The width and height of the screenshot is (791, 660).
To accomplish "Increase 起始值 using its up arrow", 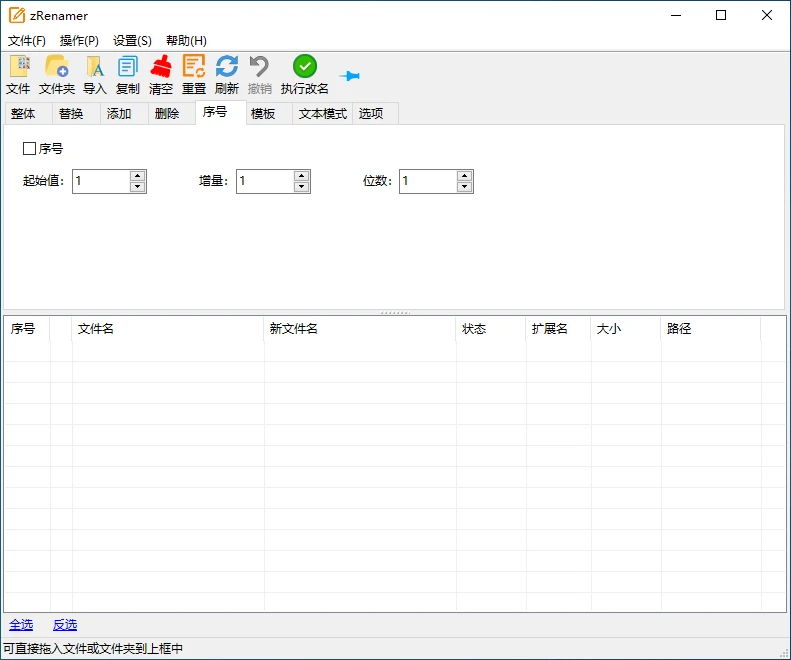I will 138,176.
